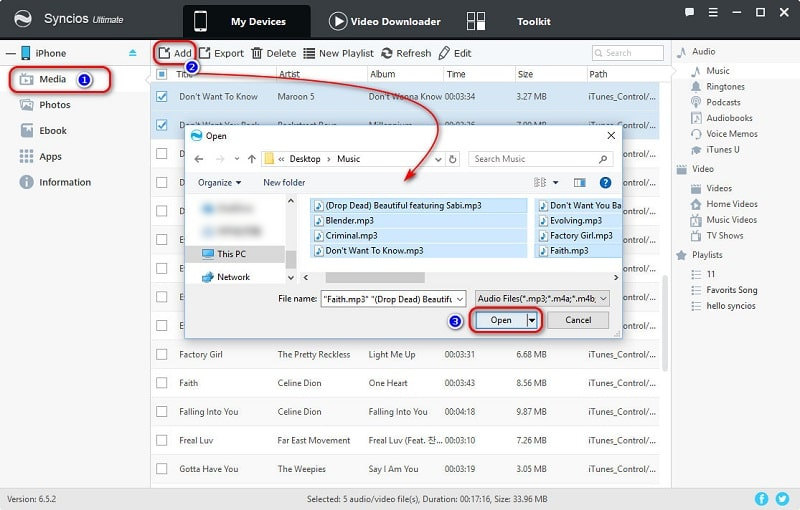The height and width of the screenshot is (510, 800).
Task: Click the Search field in toolbar
Action: 628,53
